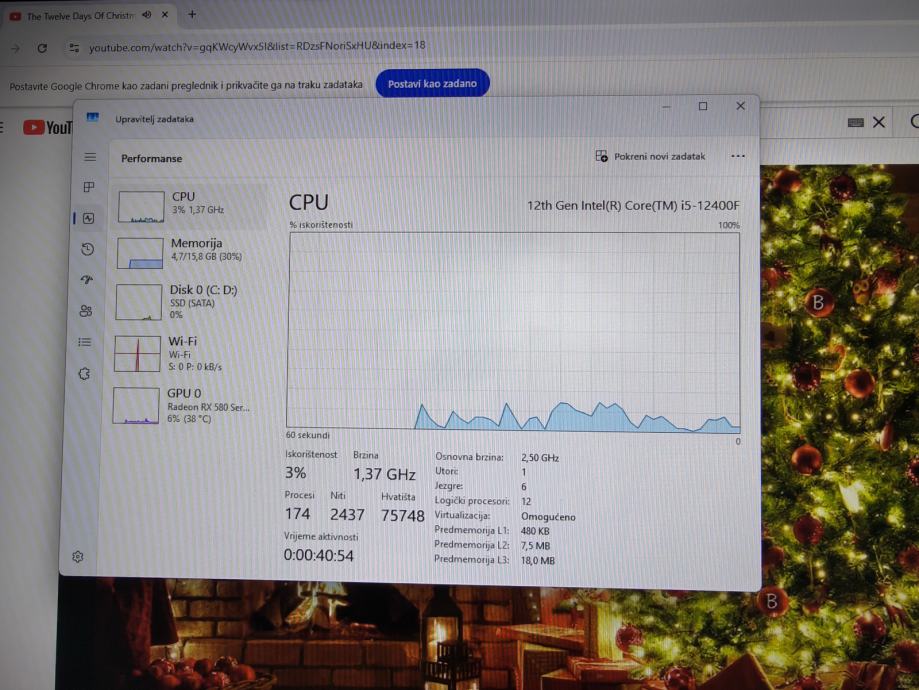Clear the YouTube search with X icon
919x690 pixels.
point(879,122)
